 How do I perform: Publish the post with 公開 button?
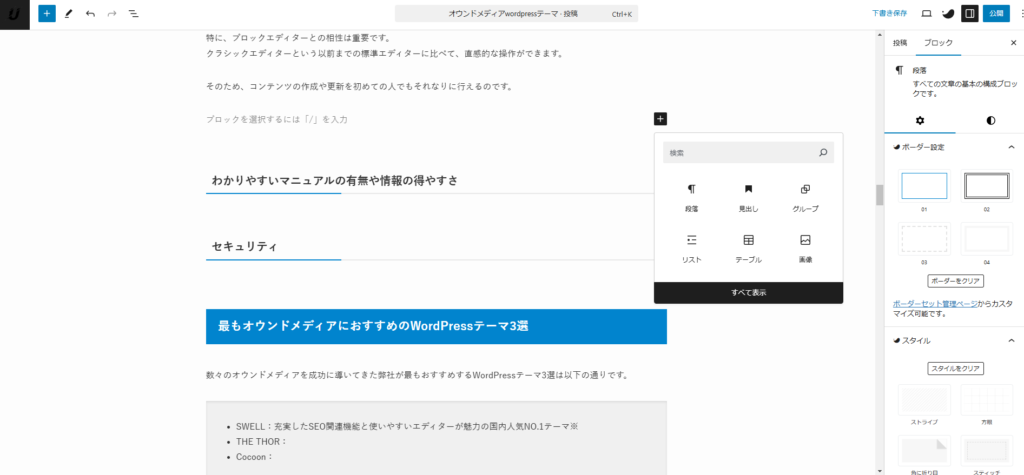995,13
